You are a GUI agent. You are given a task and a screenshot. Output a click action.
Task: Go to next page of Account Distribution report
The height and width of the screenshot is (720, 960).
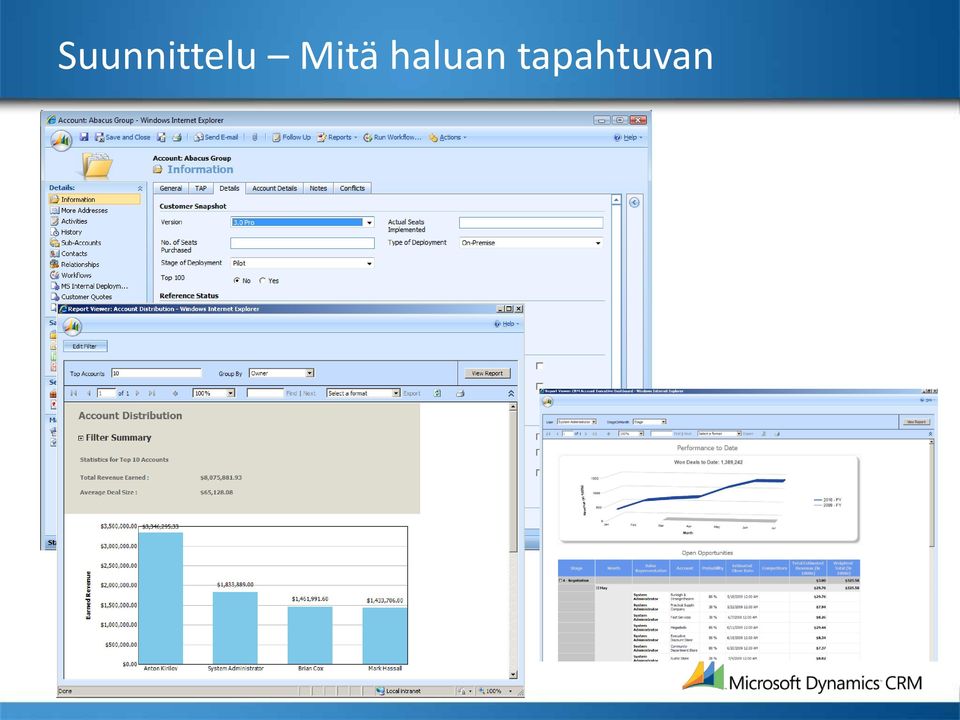(137, 393)
